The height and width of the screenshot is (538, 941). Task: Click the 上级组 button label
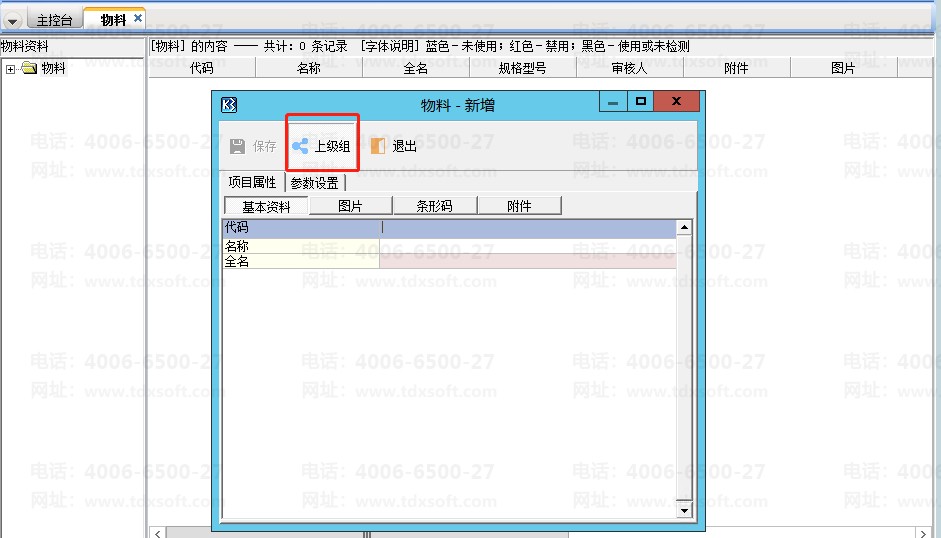pos(332,146)
